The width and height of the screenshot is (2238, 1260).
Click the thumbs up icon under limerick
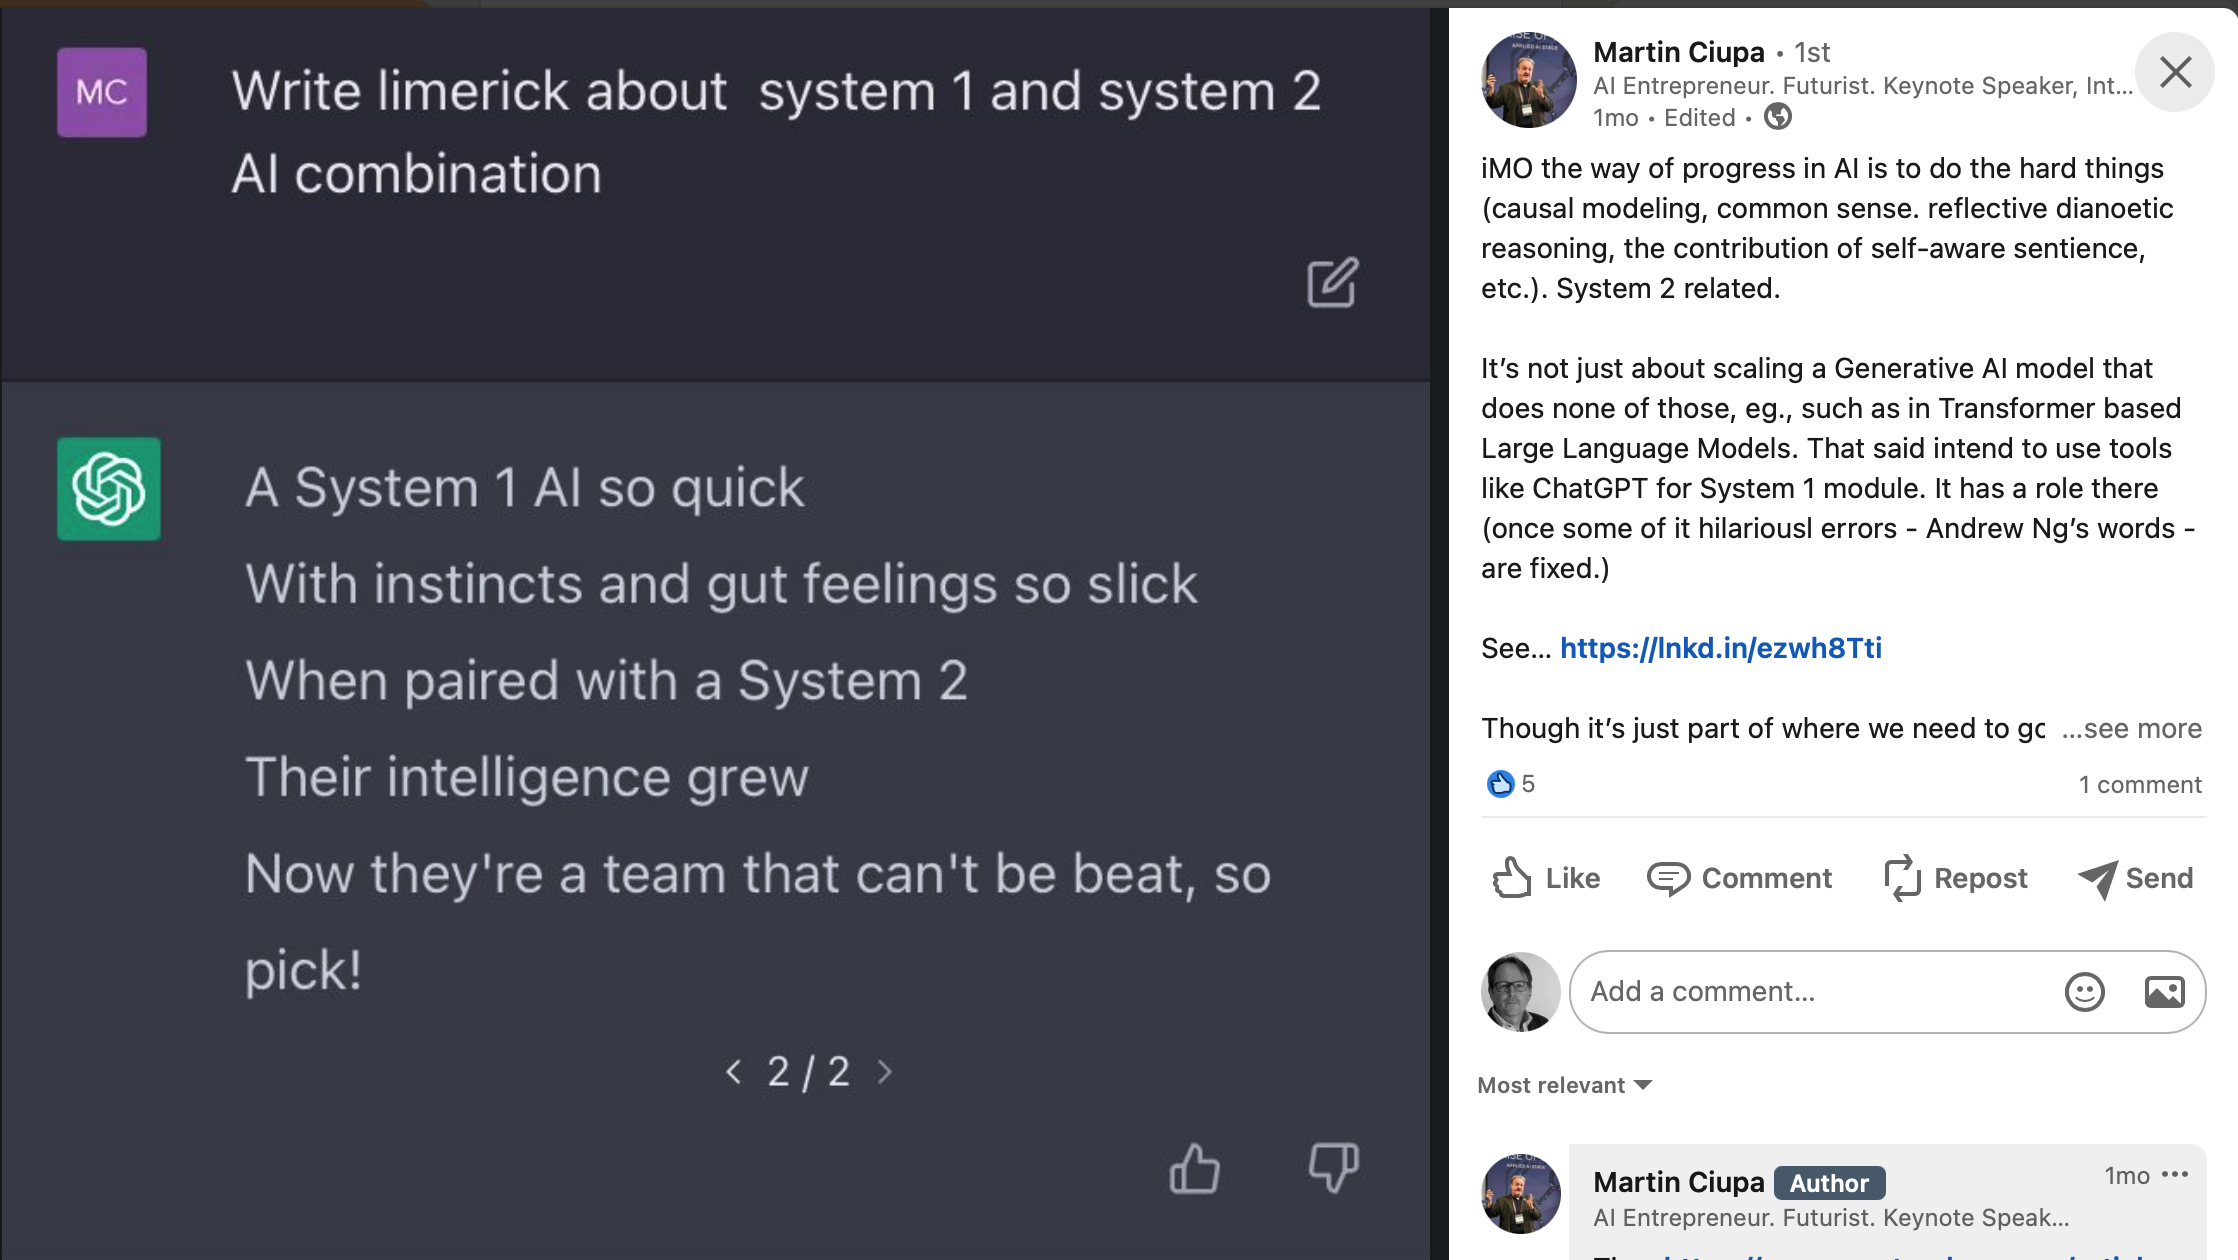point(1194,1168)
